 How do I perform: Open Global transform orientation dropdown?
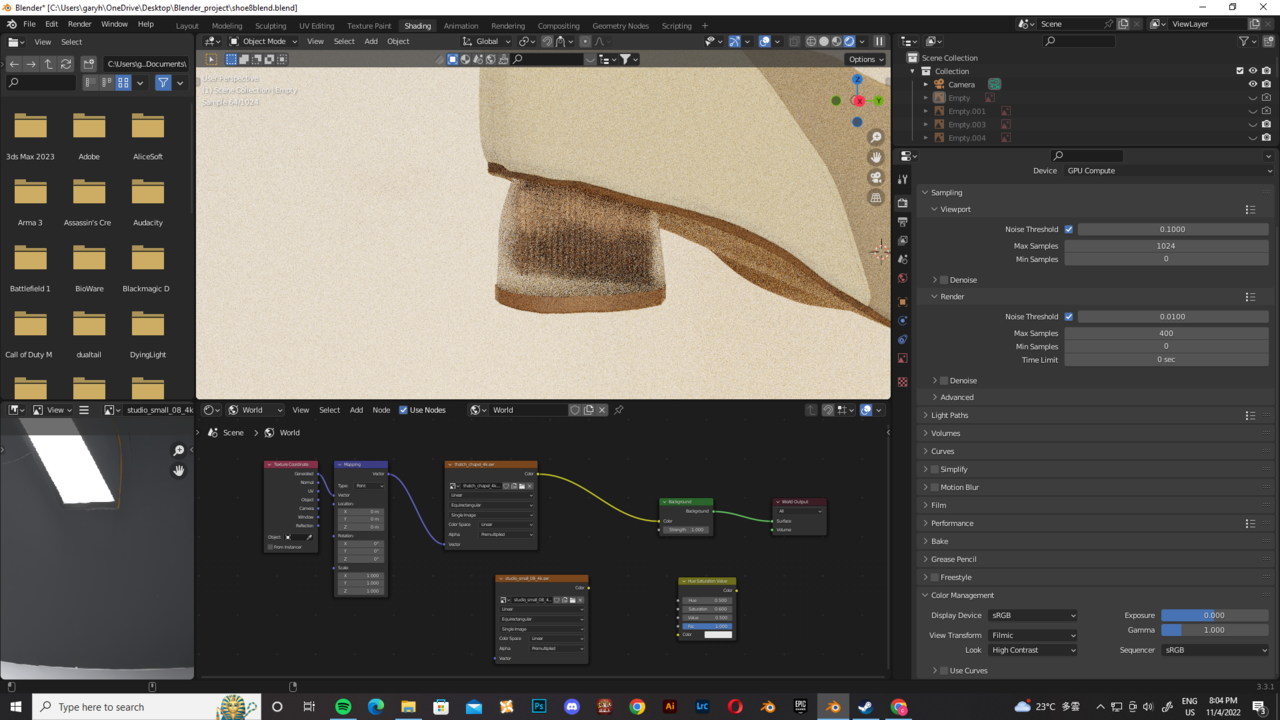[x=486, y=41]
